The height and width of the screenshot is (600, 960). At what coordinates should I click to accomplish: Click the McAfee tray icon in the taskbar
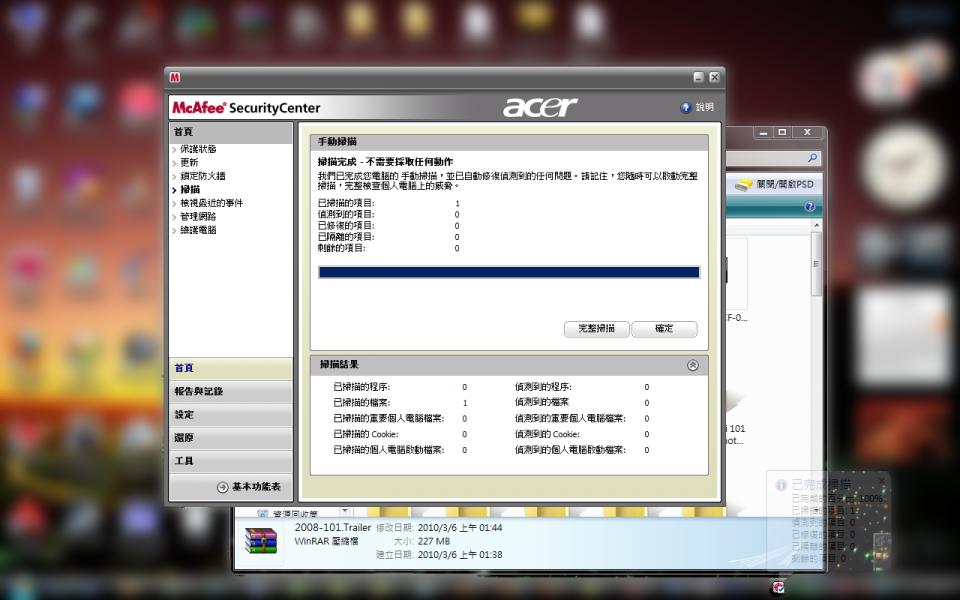[x=778, y=588]
